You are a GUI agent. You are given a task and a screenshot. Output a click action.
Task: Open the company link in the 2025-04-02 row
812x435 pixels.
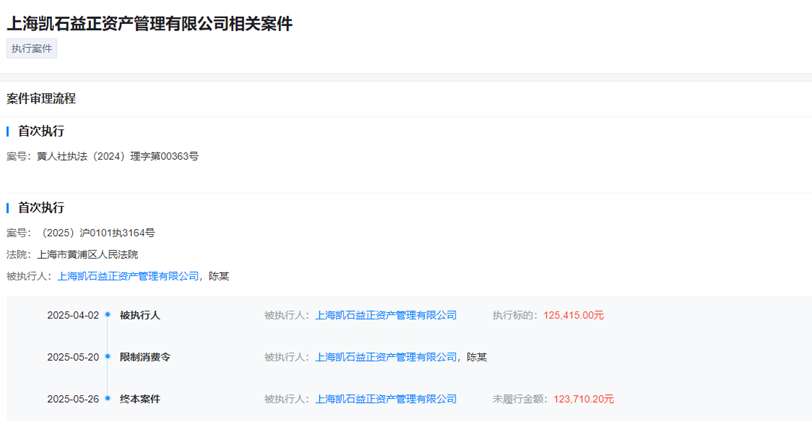[x=385, y=315]
